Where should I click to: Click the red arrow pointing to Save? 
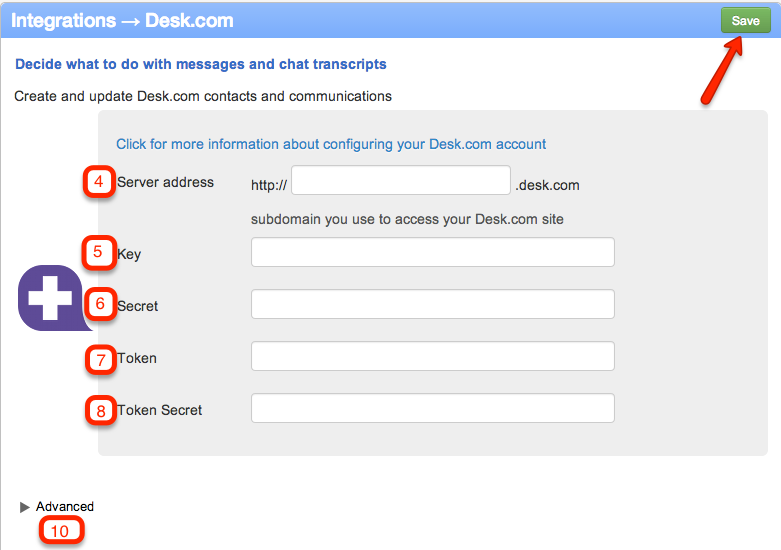point(722,70)
